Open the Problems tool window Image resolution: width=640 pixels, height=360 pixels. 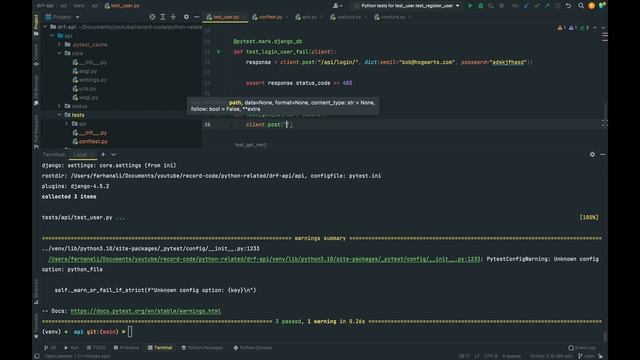click(x=127, y=348)
